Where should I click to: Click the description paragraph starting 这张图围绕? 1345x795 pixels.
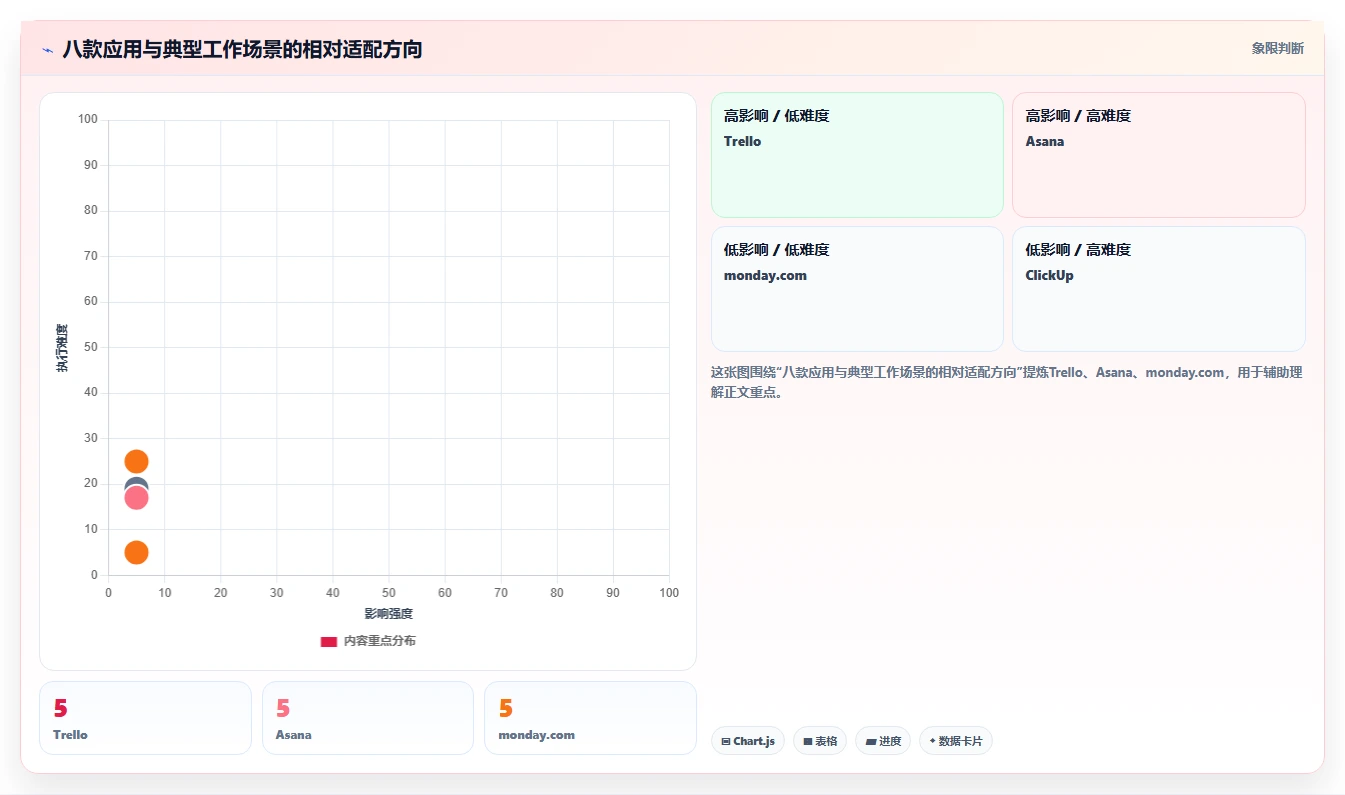point(1006,382)
